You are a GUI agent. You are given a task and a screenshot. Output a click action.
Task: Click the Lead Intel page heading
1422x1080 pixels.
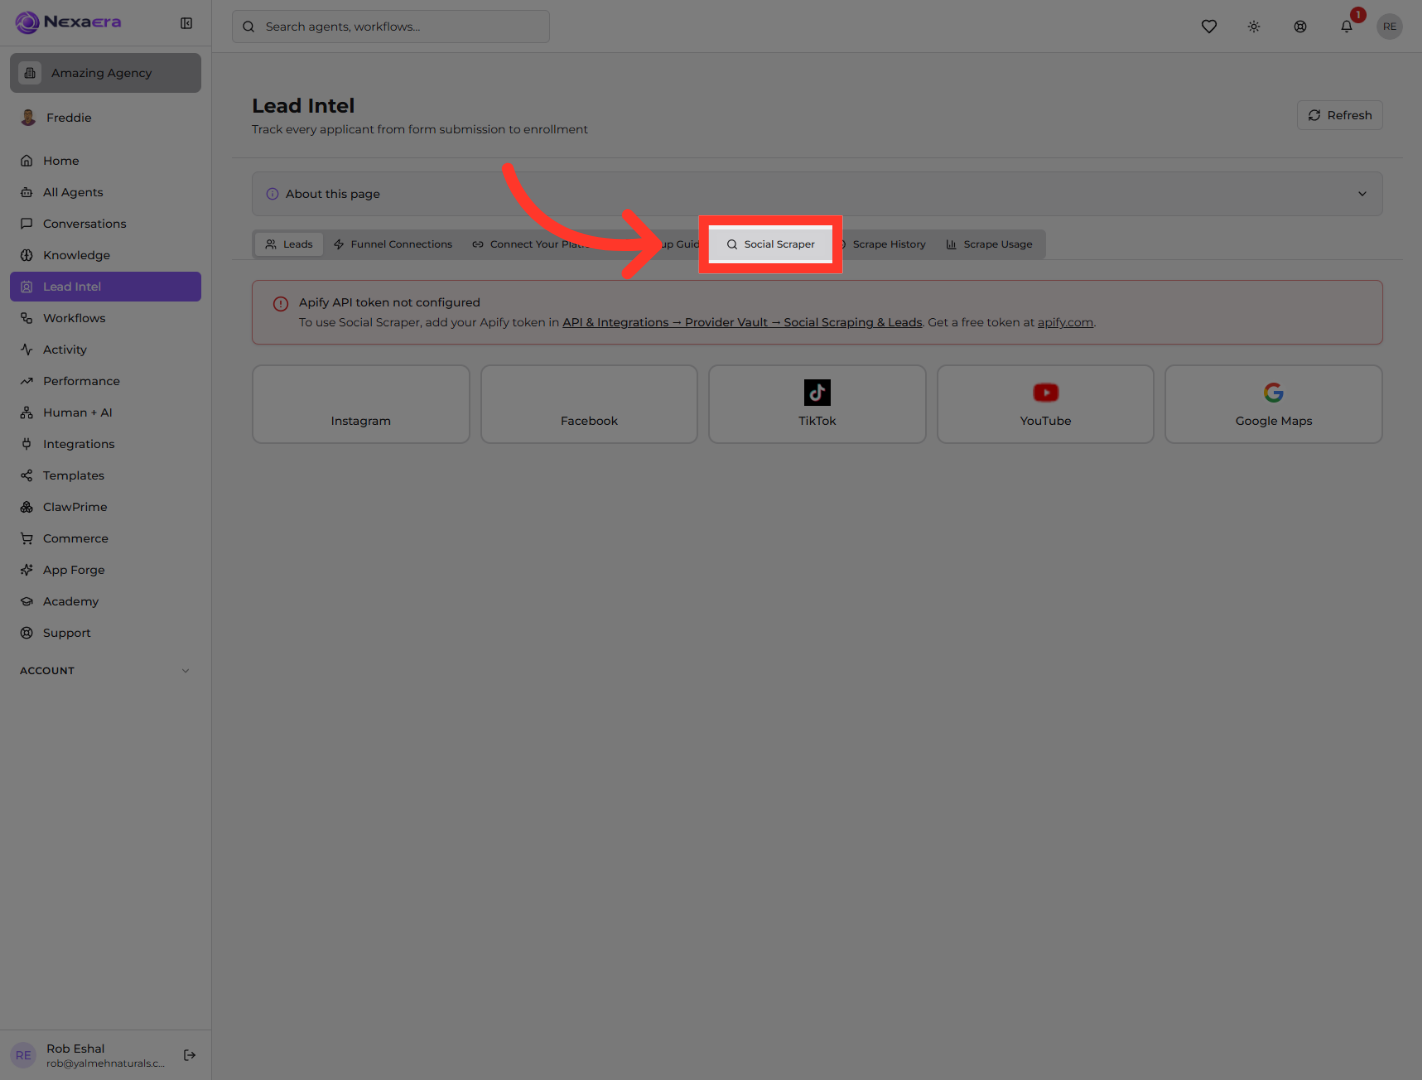[x=303, y=106]
